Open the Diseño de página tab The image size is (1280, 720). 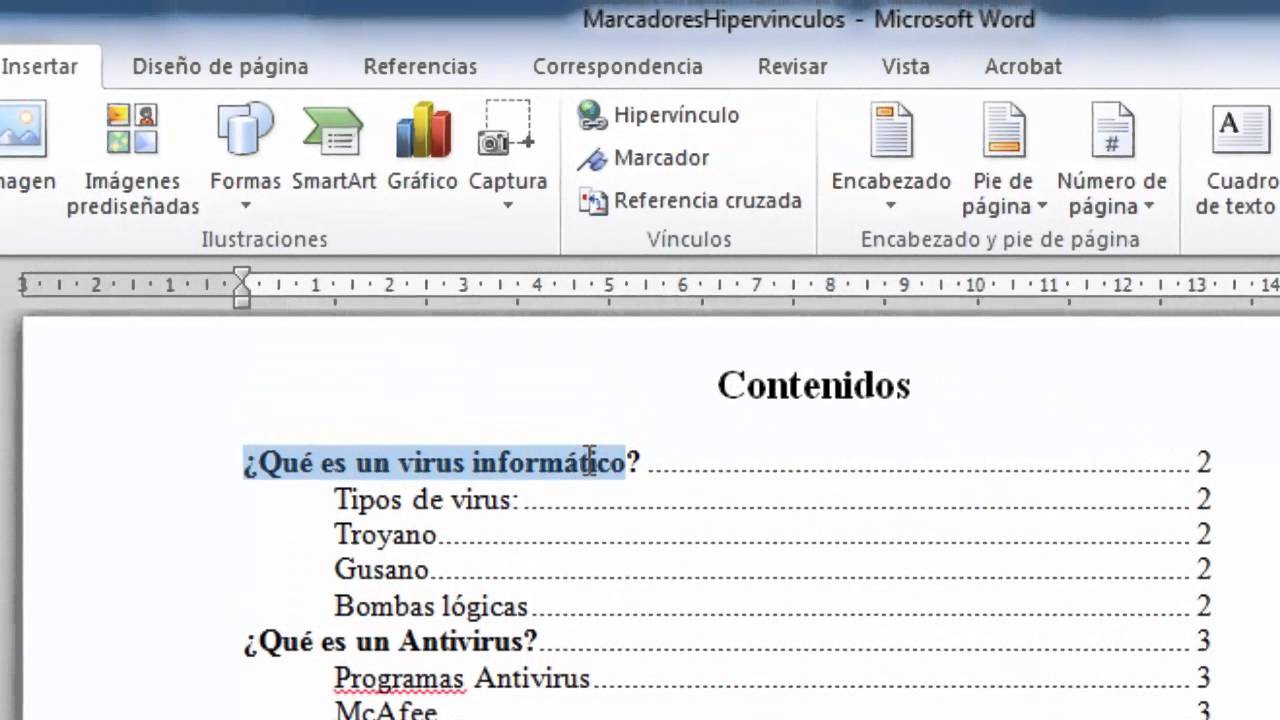point(220,67)
